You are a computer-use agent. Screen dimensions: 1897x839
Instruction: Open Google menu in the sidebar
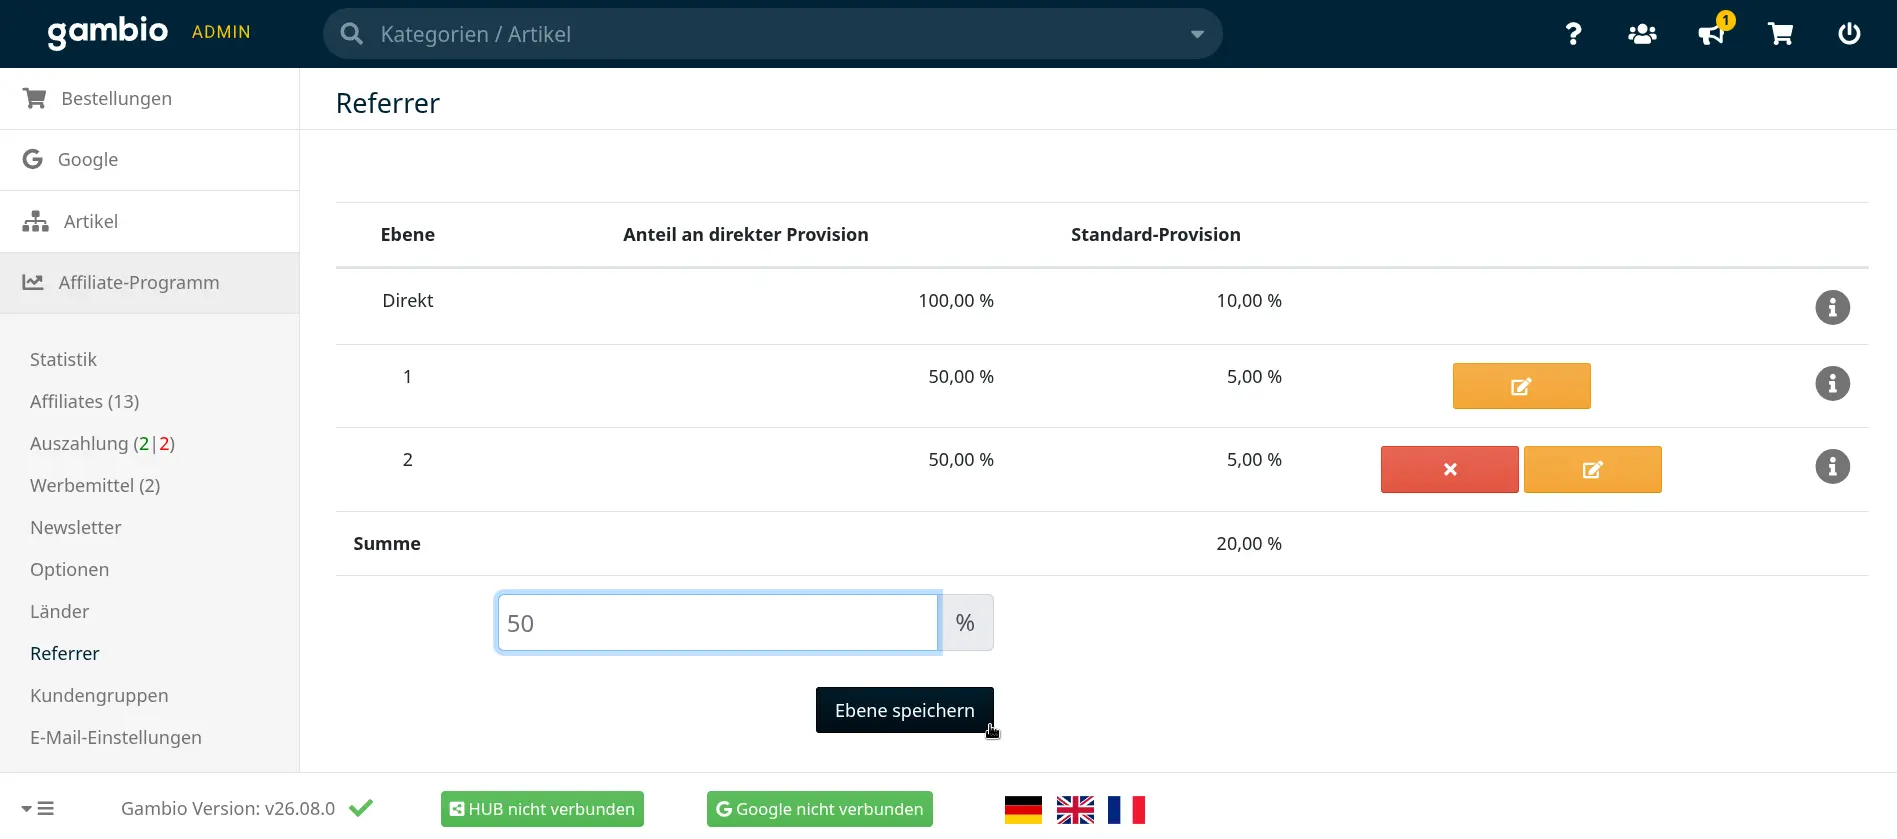pyautogui.click(x=150, y=160)
